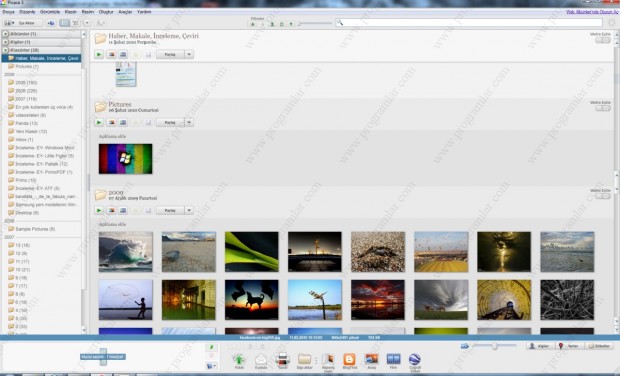Click the Kolaj collage icon
Screen dimensions: 620x376
tap(372, 360)
